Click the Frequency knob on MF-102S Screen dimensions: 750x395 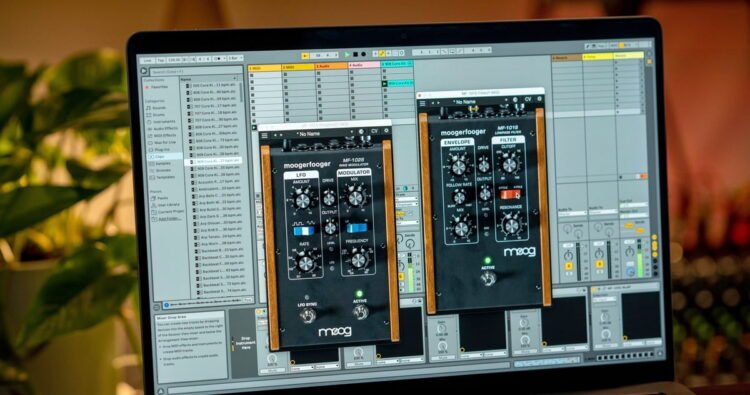[x=358, y=260]
